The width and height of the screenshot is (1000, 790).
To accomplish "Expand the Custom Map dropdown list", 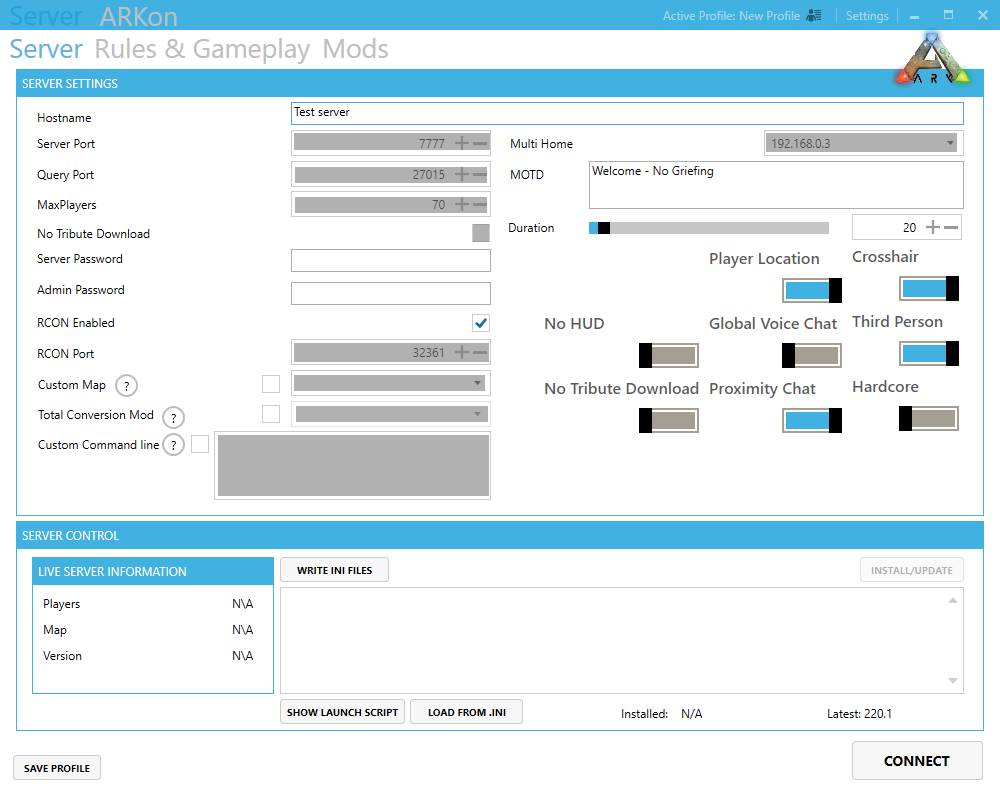I will coord(389,383).
